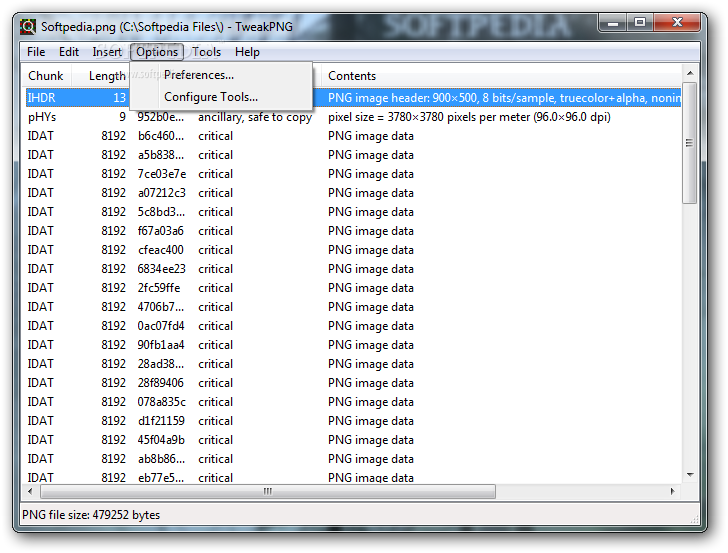Click the horizontal scrollbar thumb
The width and height of the screenshot is (728, 553).
268,491
